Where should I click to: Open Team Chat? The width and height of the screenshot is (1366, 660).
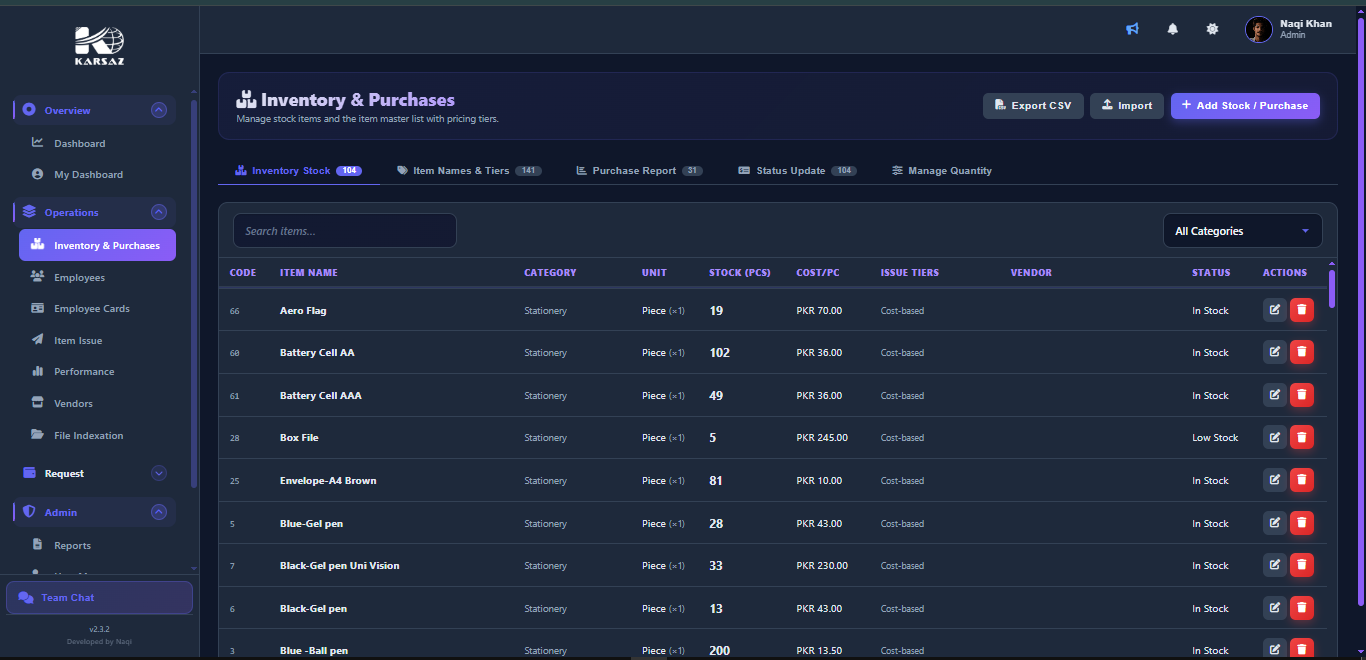(99, 597)
